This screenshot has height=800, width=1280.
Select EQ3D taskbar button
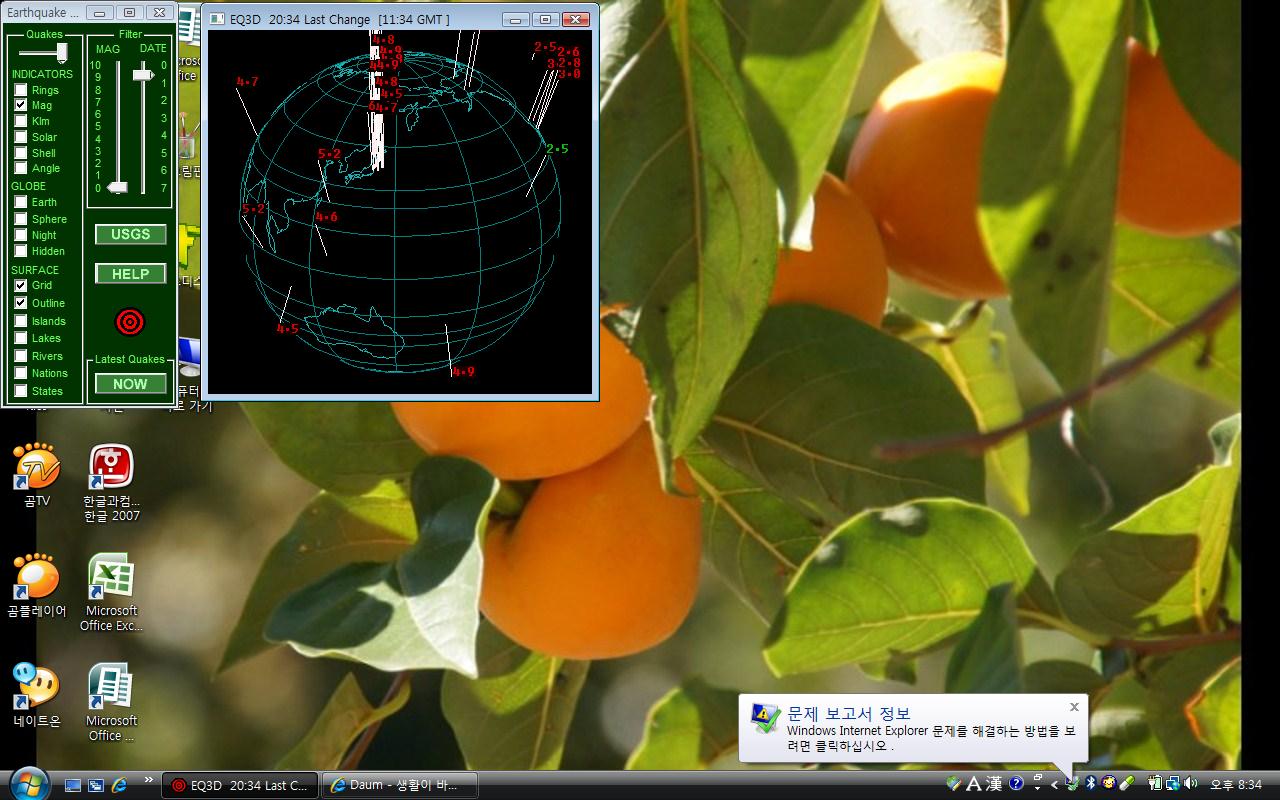(239, 785)
